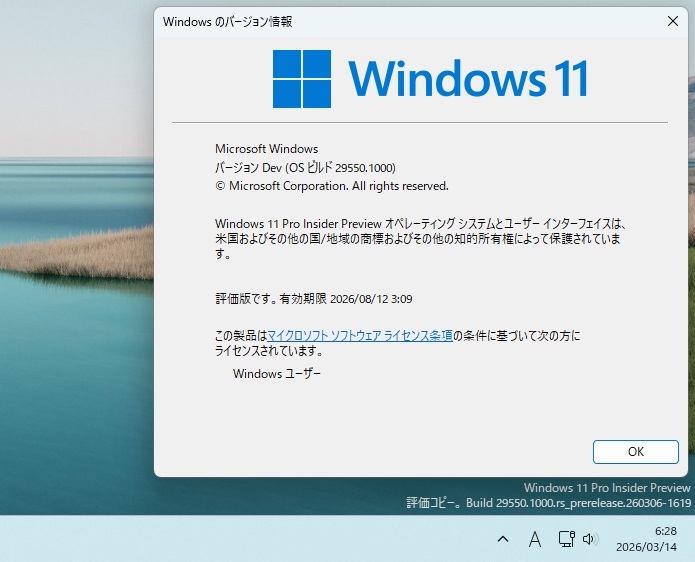Click the Windows のバージョン情報 title text

tap(227, 21)
